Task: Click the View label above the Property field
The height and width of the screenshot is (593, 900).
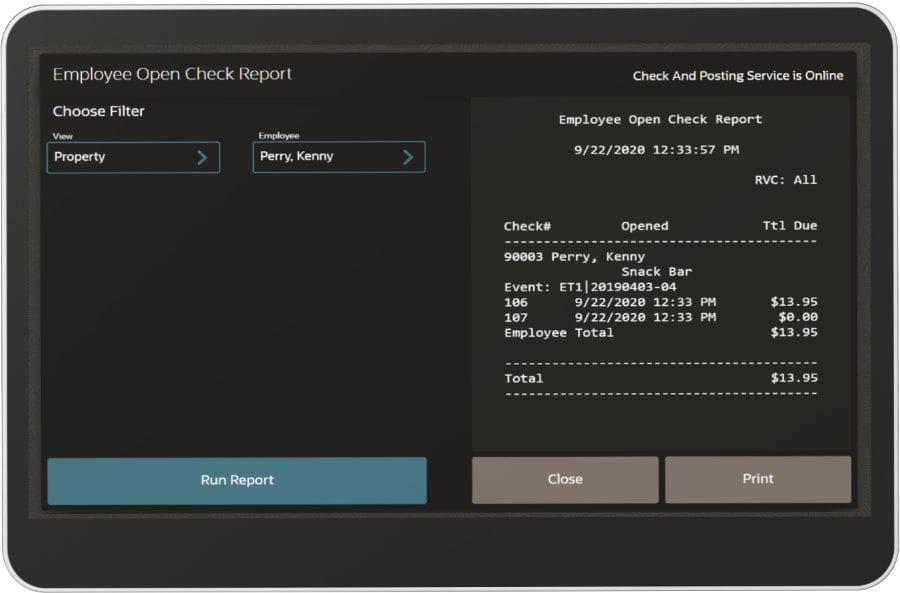Action: click(63, 136)
